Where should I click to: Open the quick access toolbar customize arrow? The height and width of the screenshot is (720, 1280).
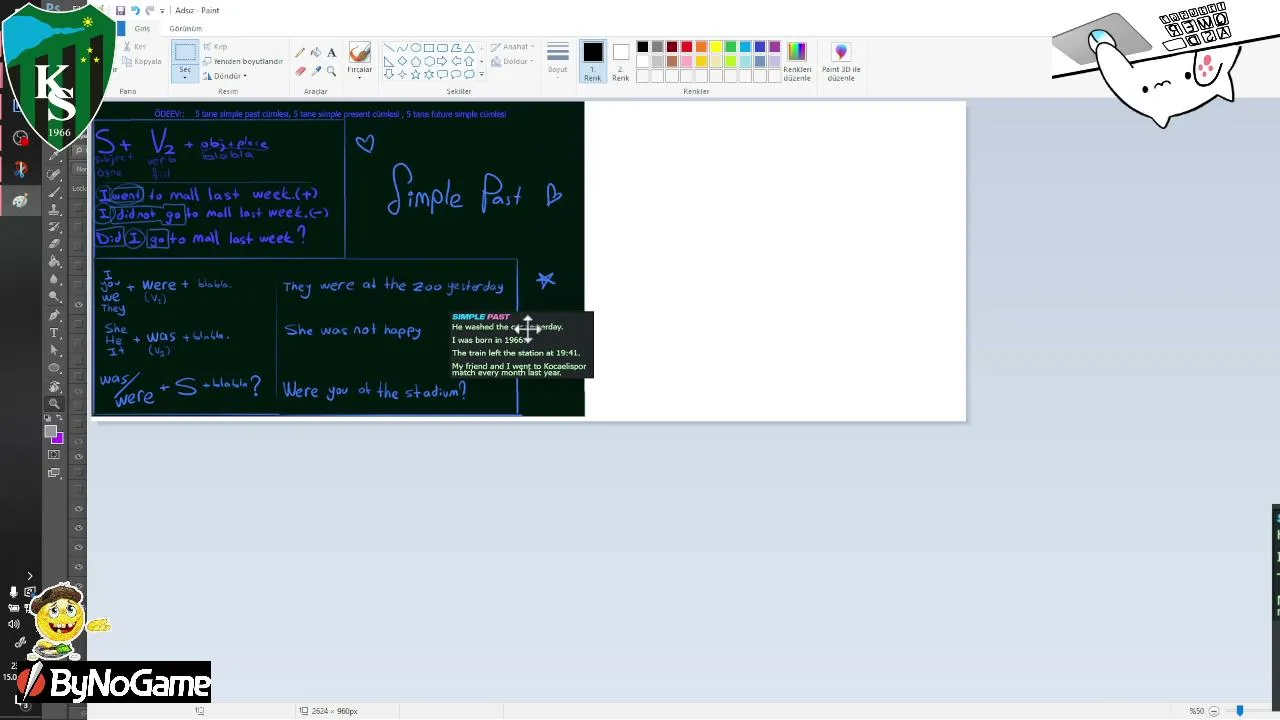click(x=162, y=11)
